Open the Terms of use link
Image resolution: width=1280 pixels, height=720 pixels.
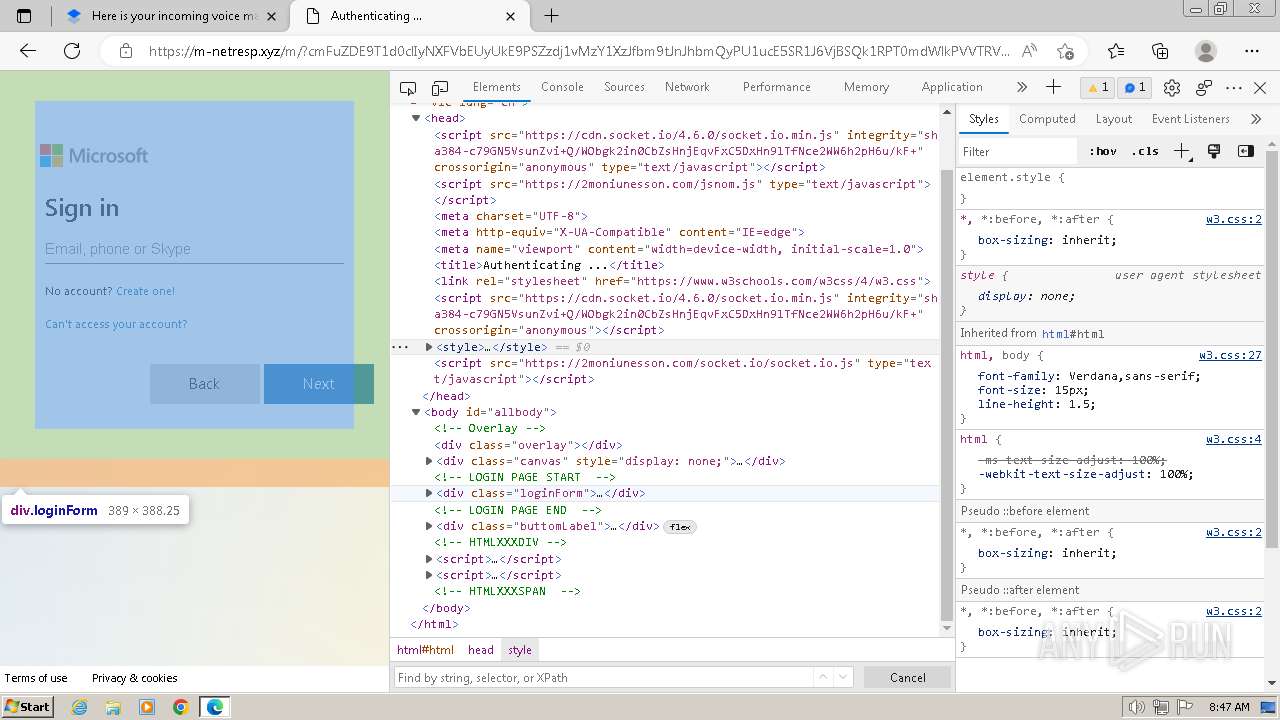click(36, 678)
